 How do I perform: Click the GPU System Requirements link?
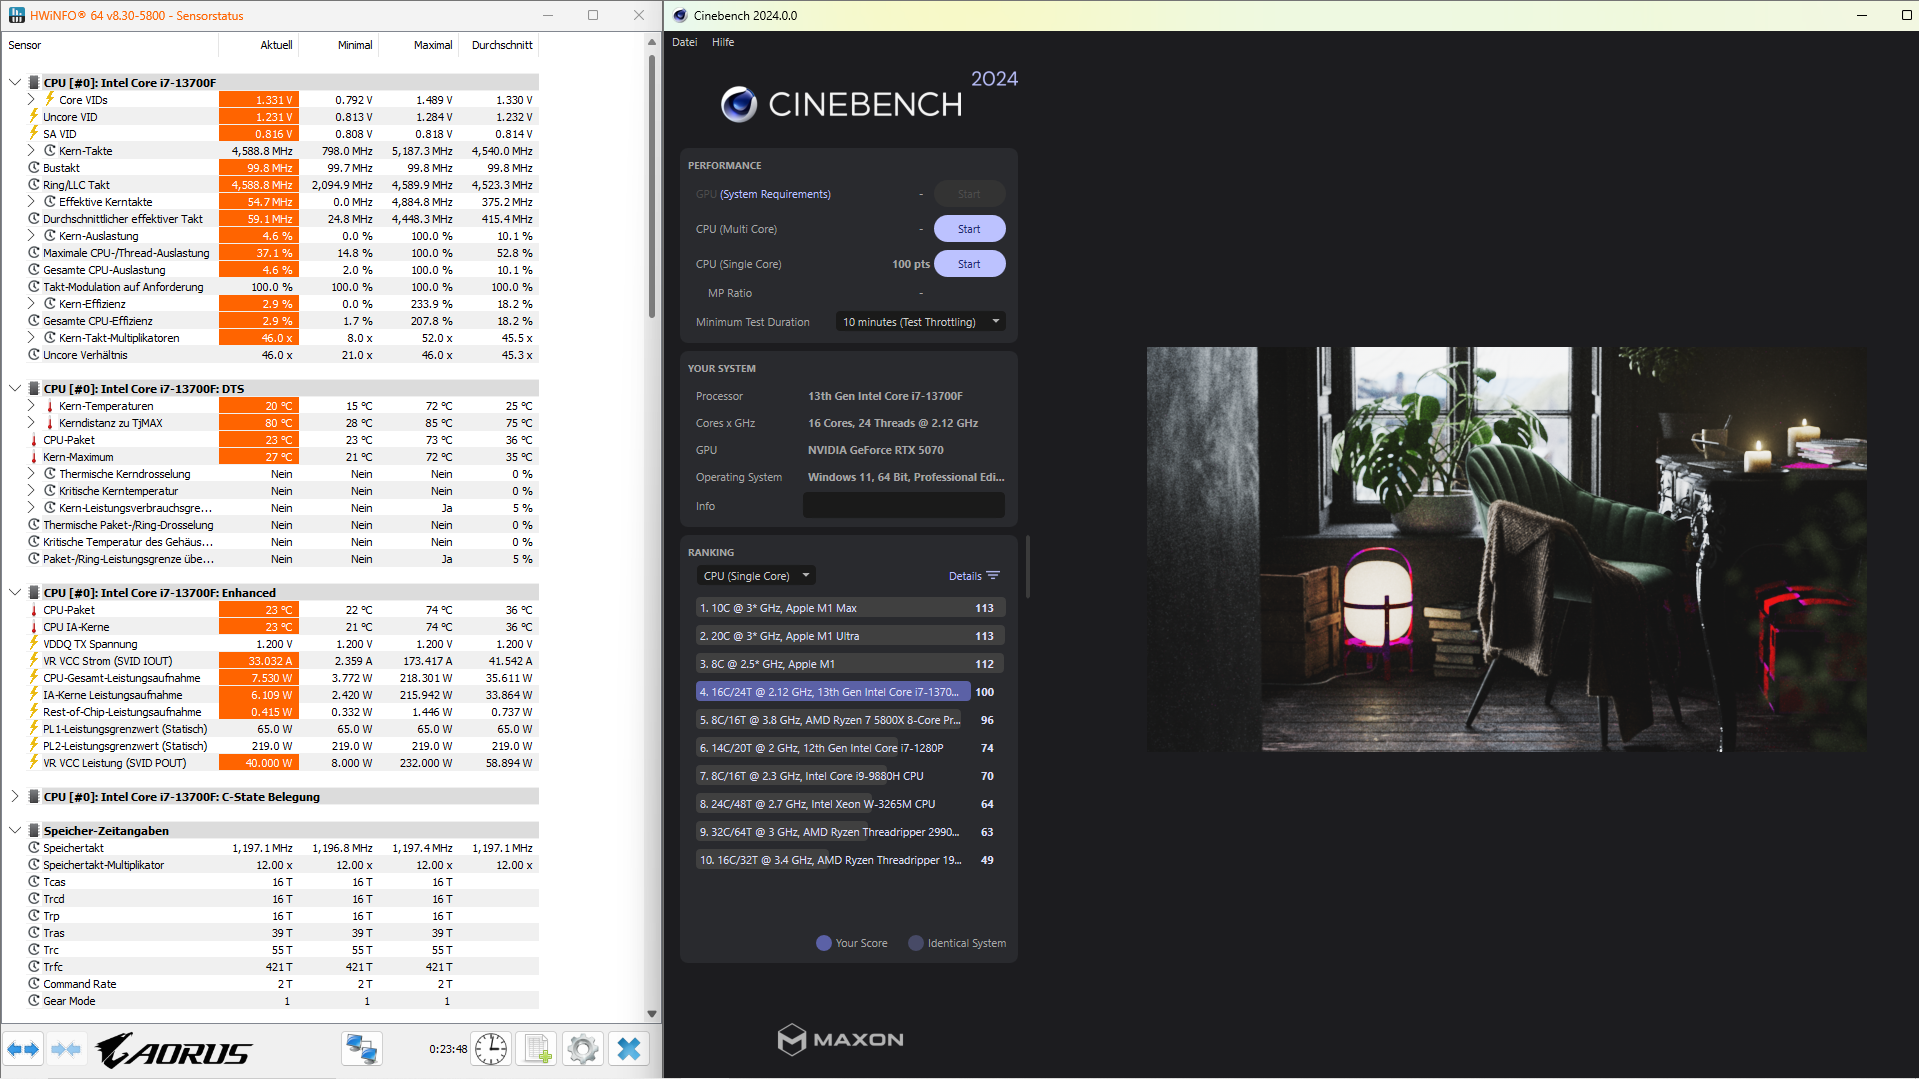click(x=774, y=193)
